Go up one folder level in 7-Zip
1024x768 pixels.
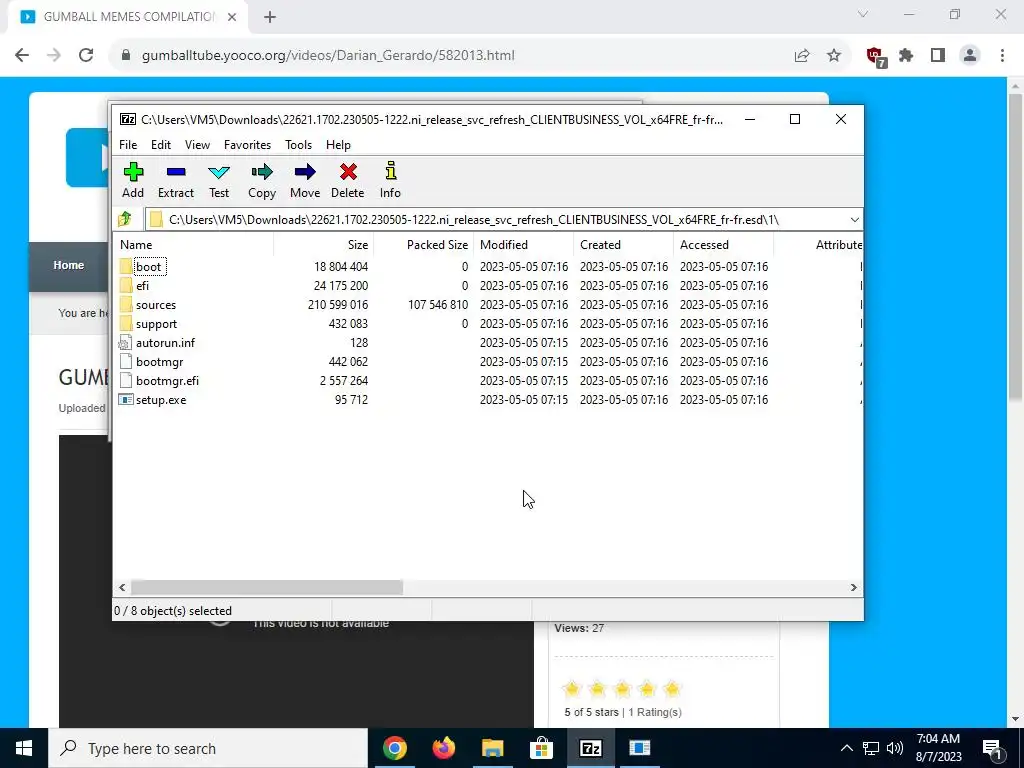[125, 219]
